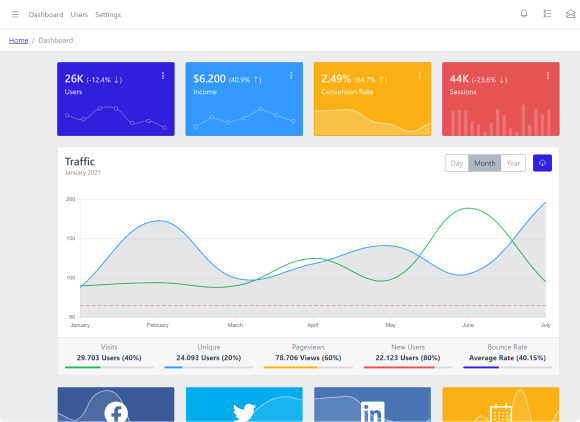The width and height of the screenshot is (580, 422).
Task: Click the 26K Users stat card
Action: 116,99
